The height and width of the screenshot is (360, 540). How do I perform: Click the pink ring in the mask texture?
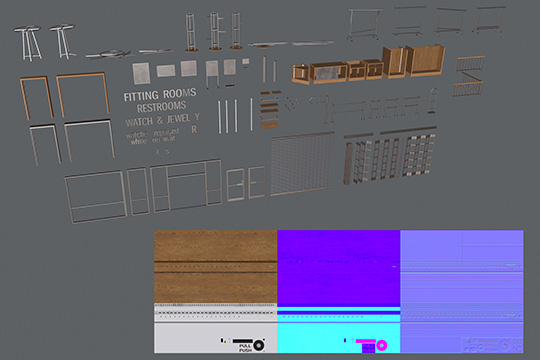(x=381, y=345)
